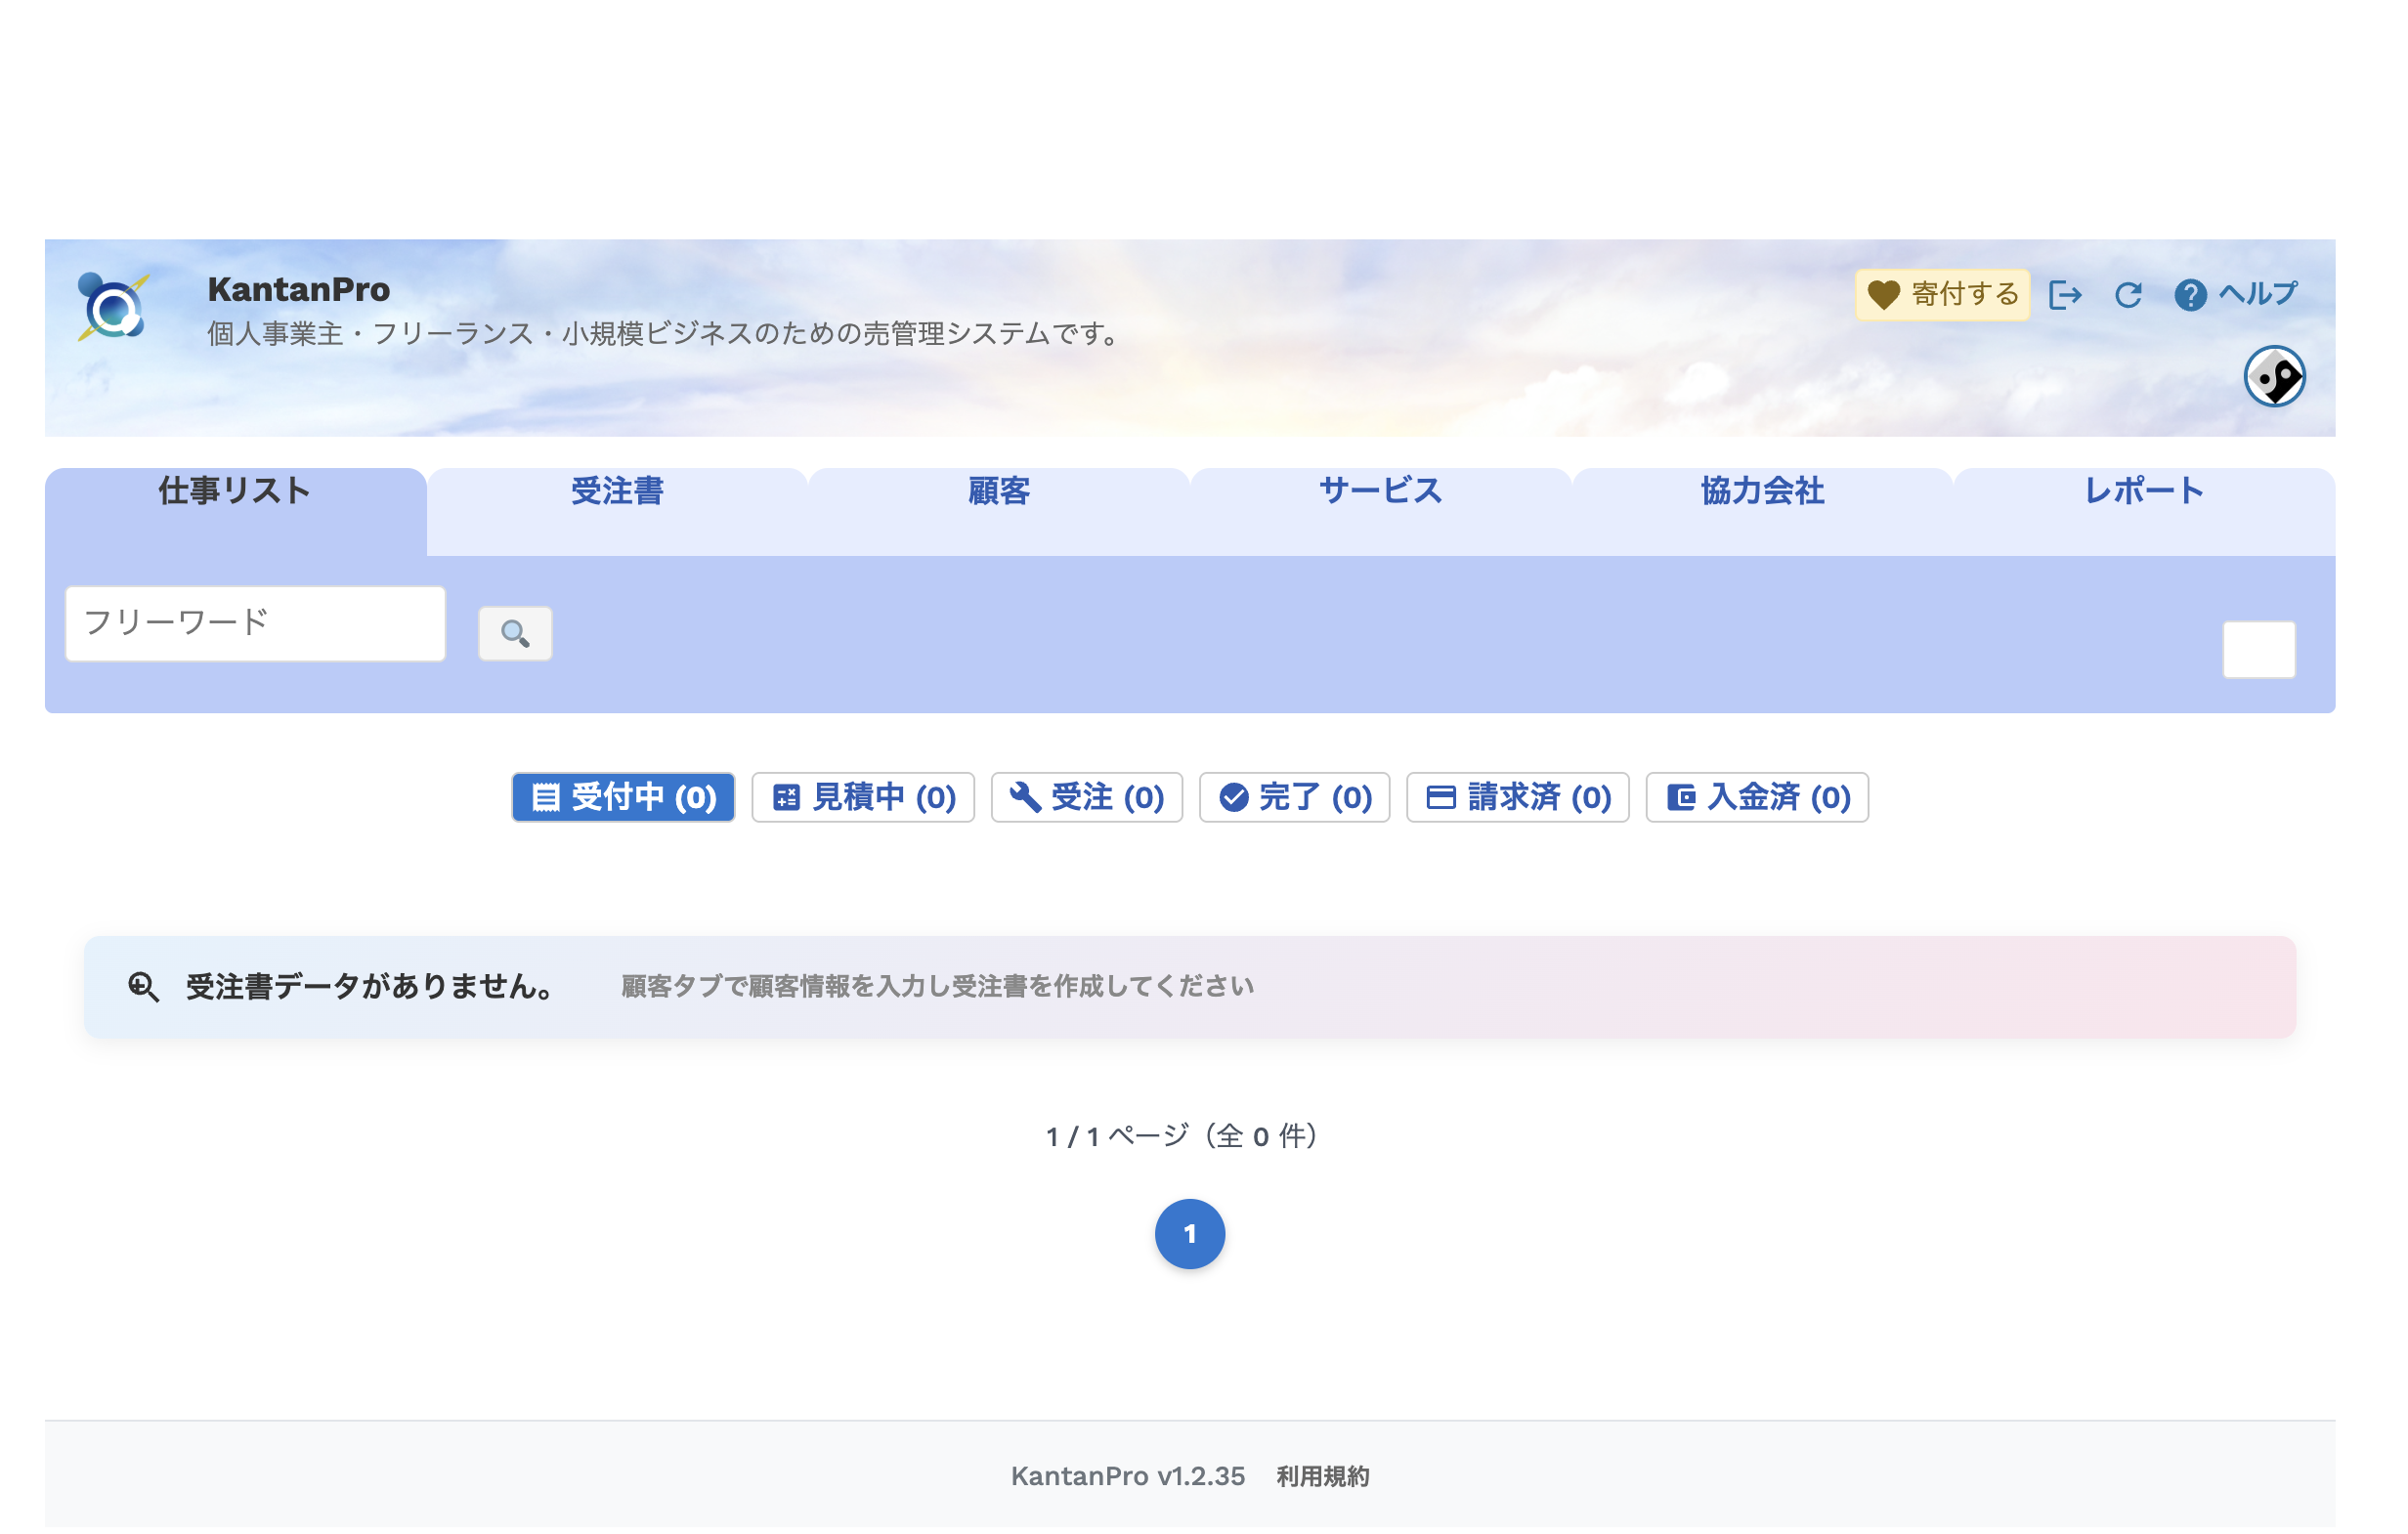The height and width of the screenshot is (1534, 2408).
Task: Open the レポート tab
Action: pos(2143,491)
